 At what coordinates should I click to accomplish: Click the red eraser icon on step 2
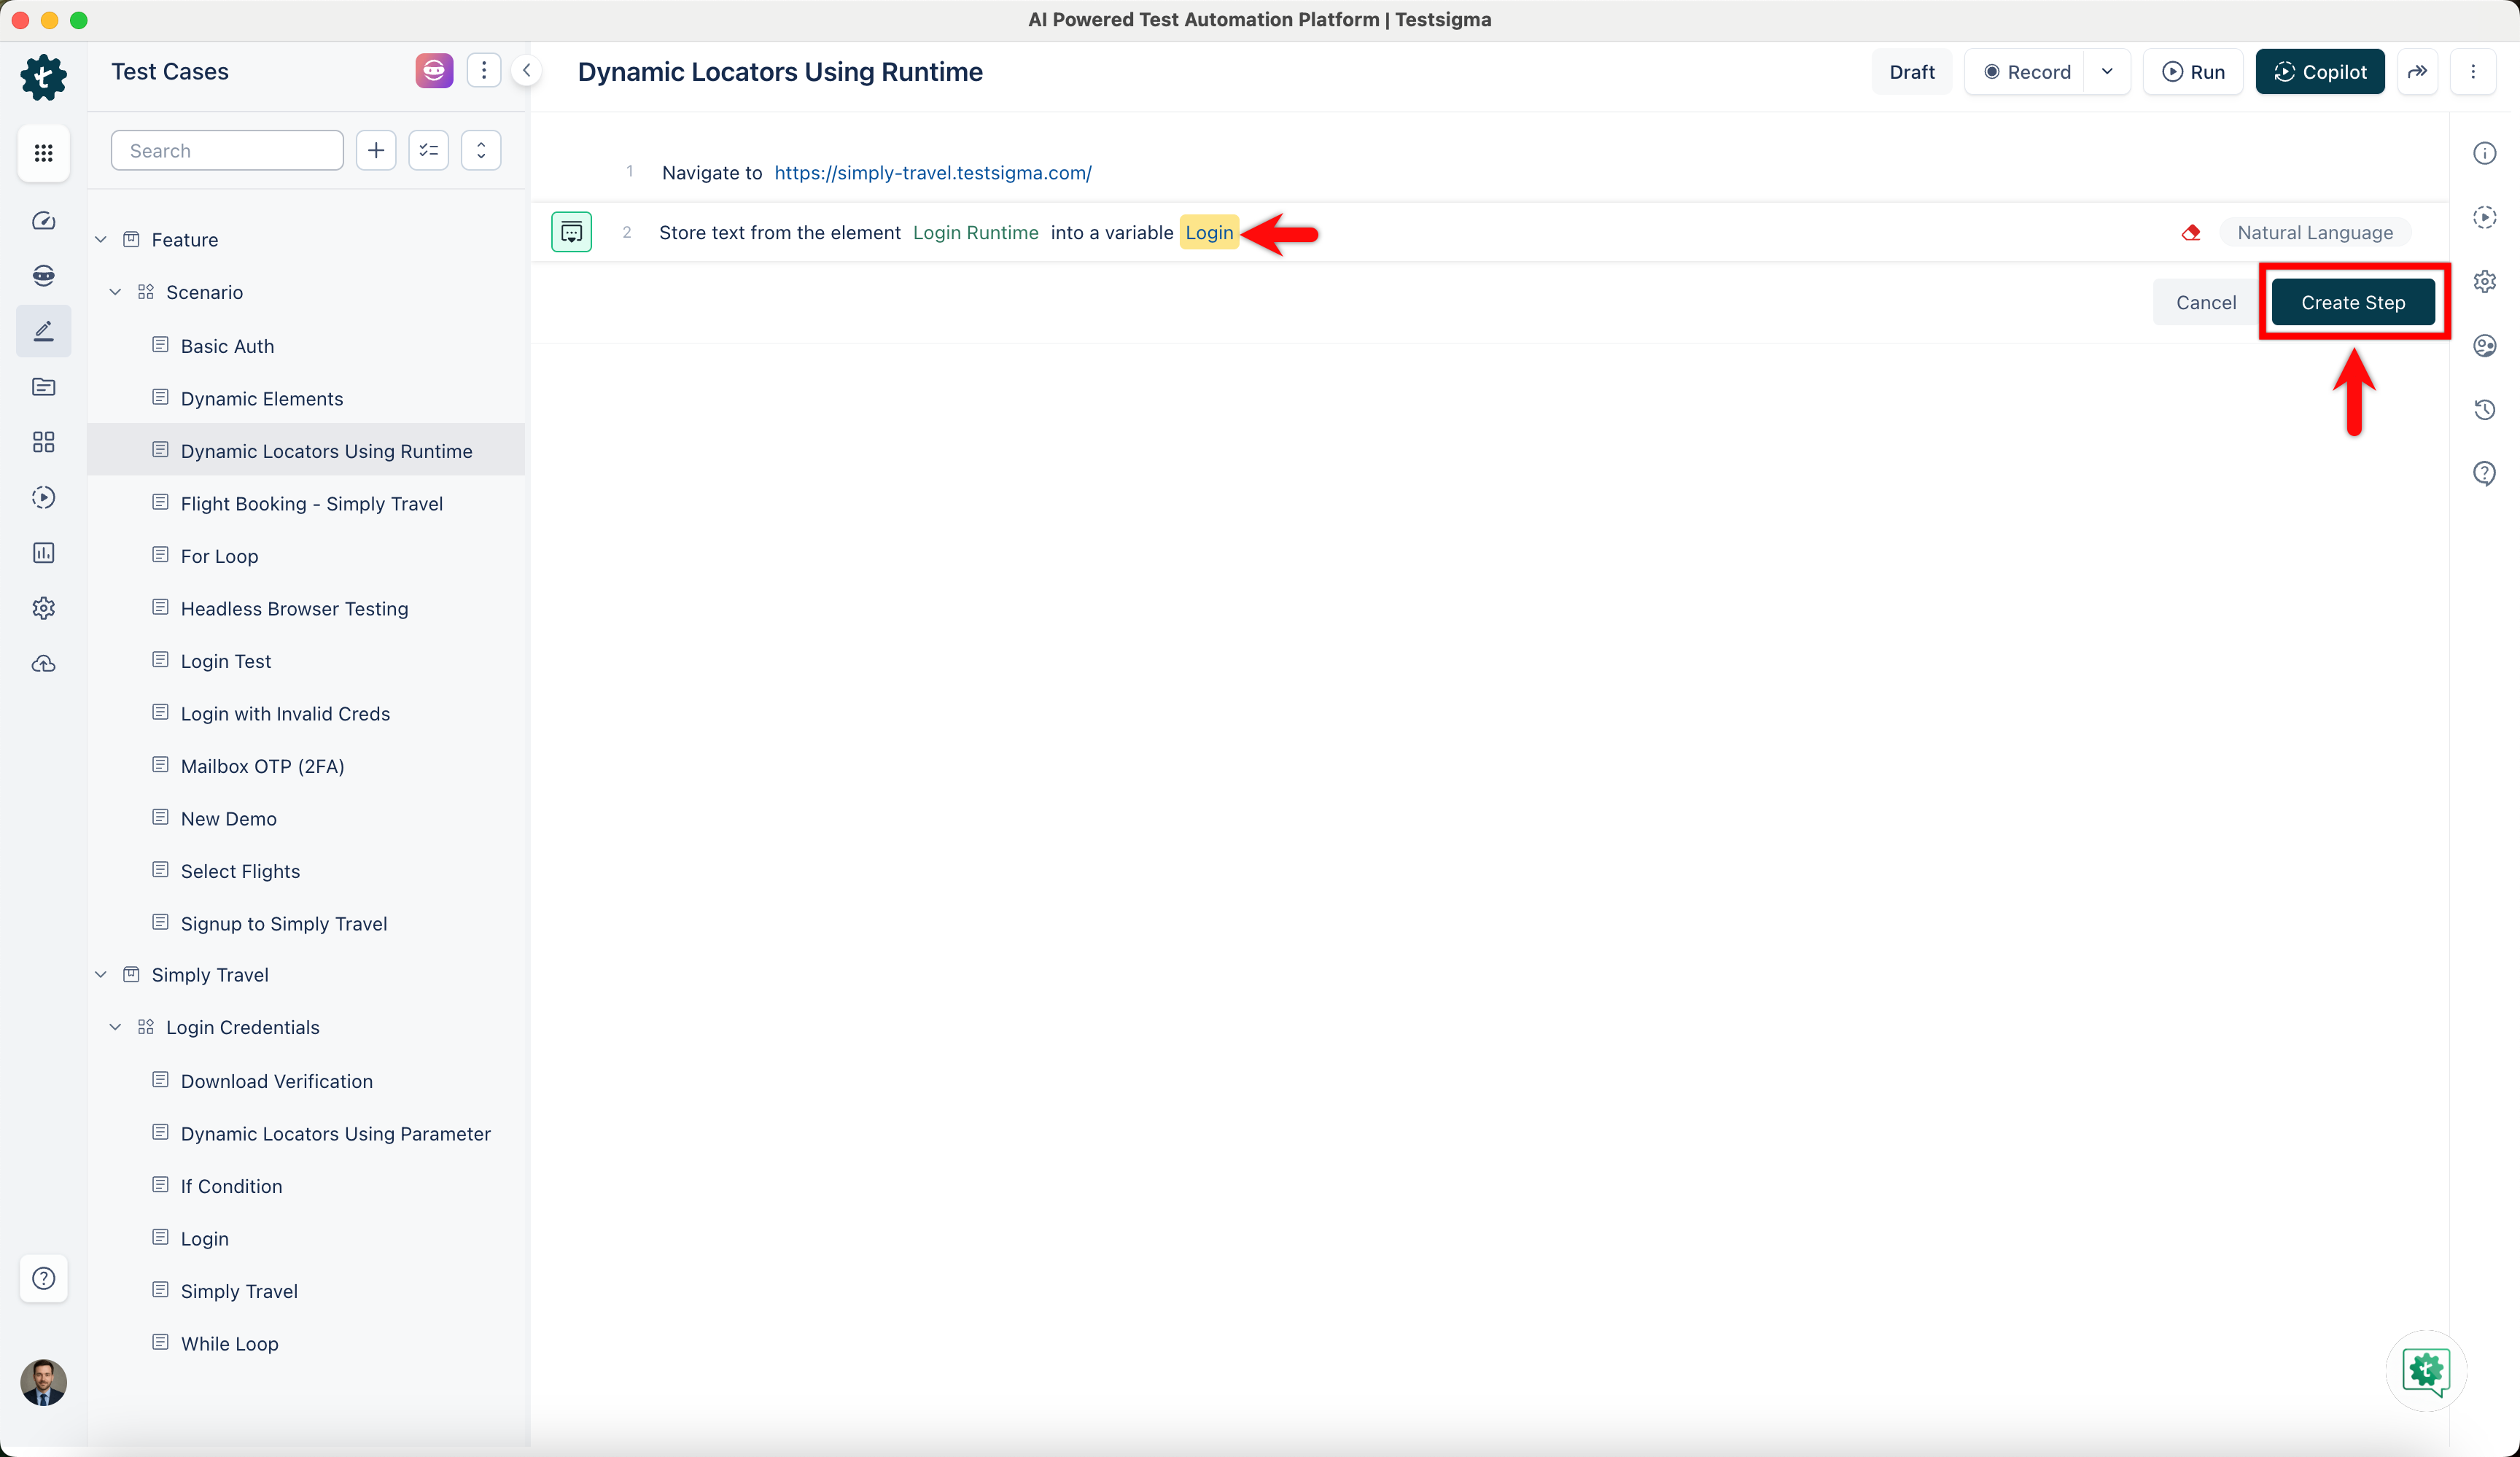[2191, 233]
